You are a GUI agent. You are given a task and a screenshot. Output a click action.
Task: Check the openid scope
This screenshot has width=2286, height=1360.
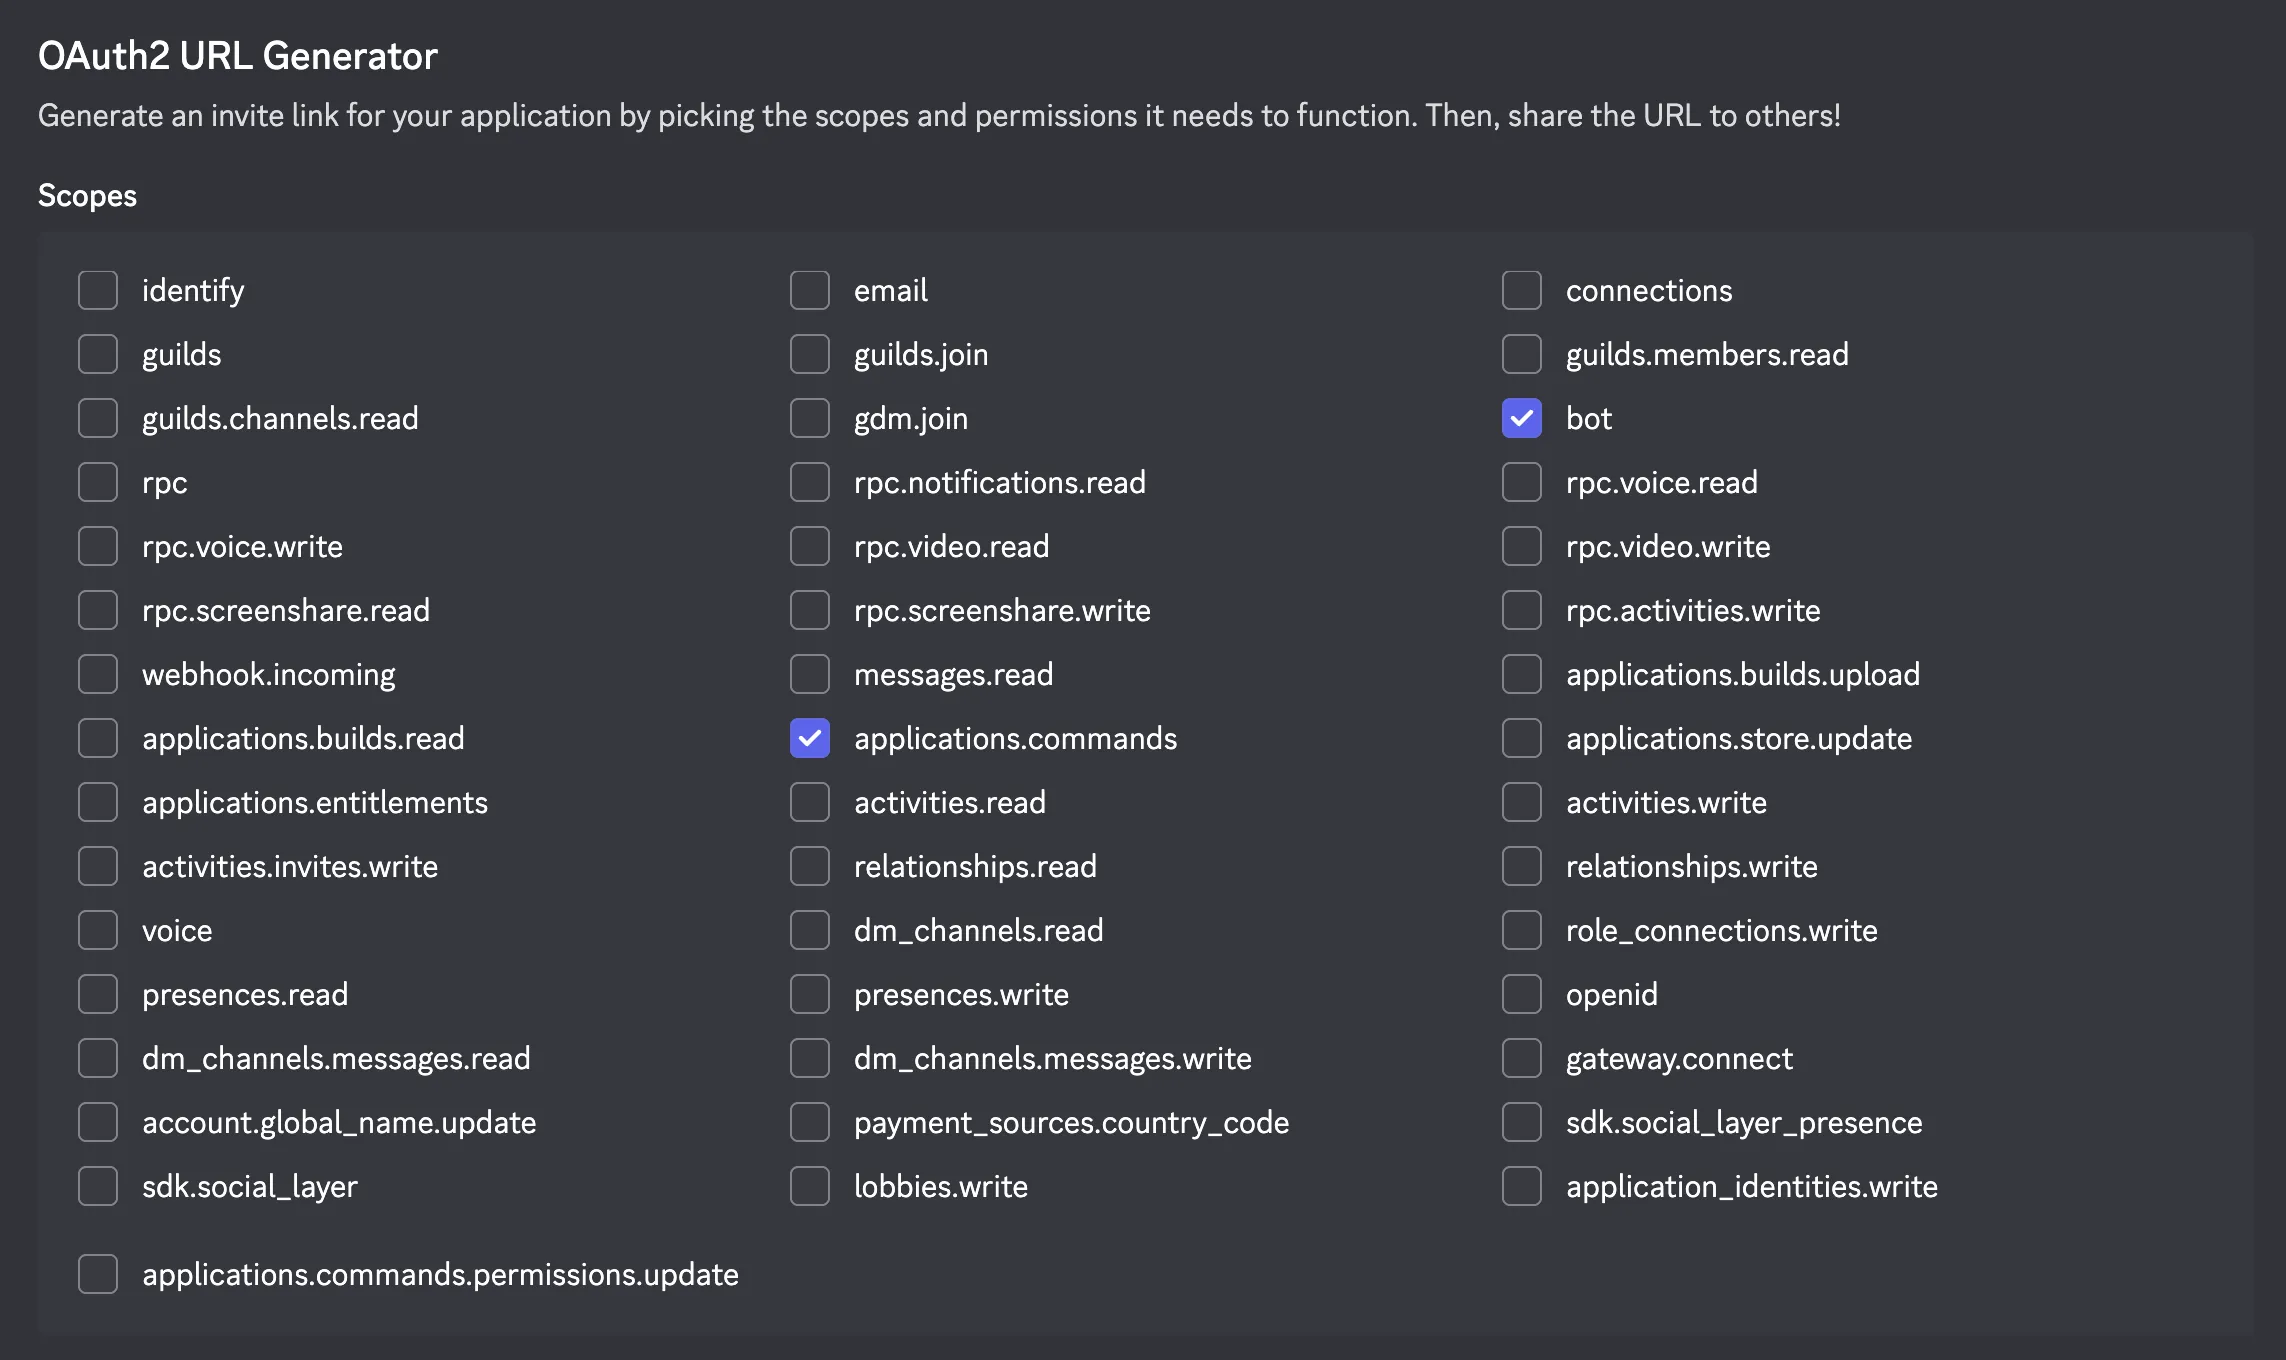click(x=1522, y=994)
